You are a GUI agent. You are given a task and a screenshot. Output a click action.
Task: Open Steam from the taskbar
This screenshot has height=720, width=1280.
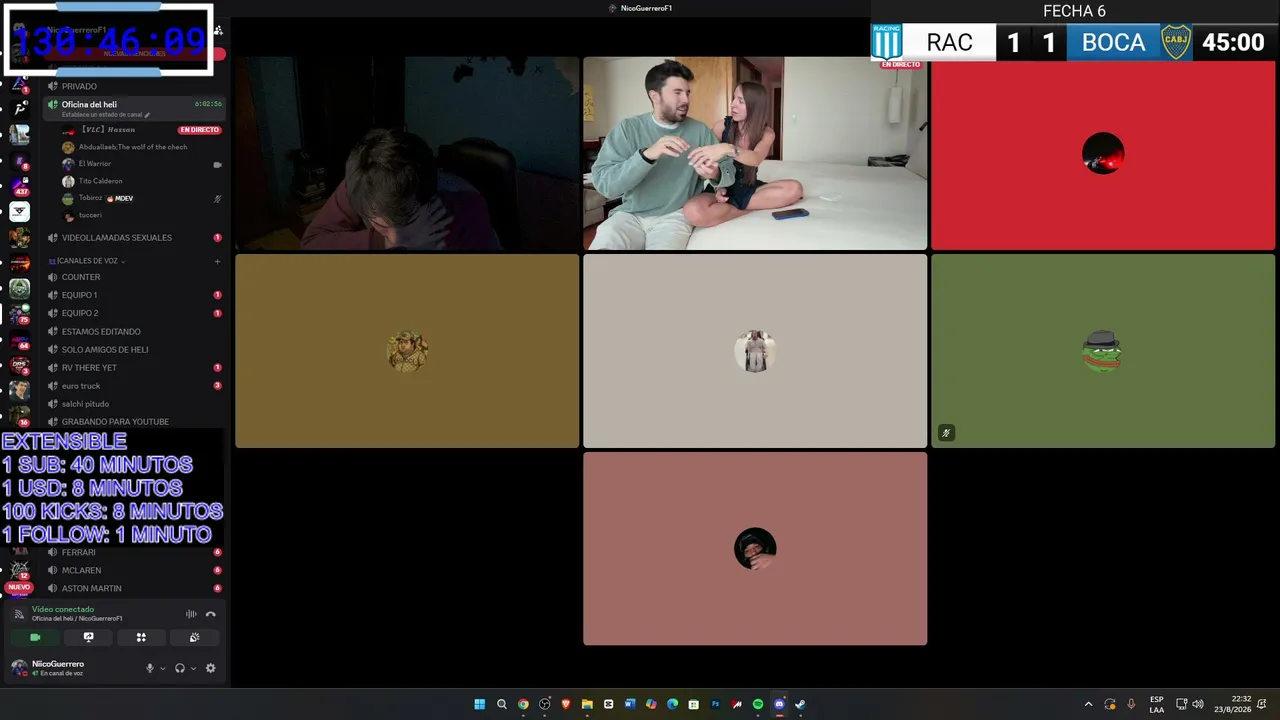click(x=800, y=704)
